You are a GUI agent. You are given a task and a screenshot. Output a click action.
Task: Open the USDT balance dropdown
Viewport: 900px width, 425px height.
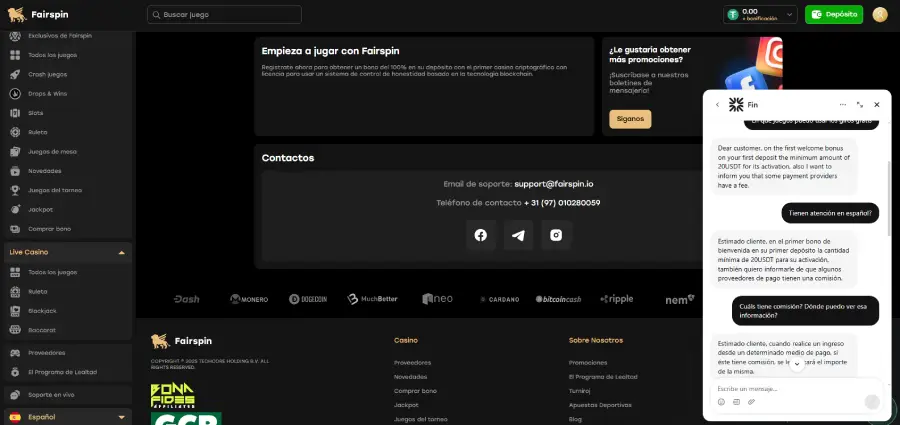760,14
